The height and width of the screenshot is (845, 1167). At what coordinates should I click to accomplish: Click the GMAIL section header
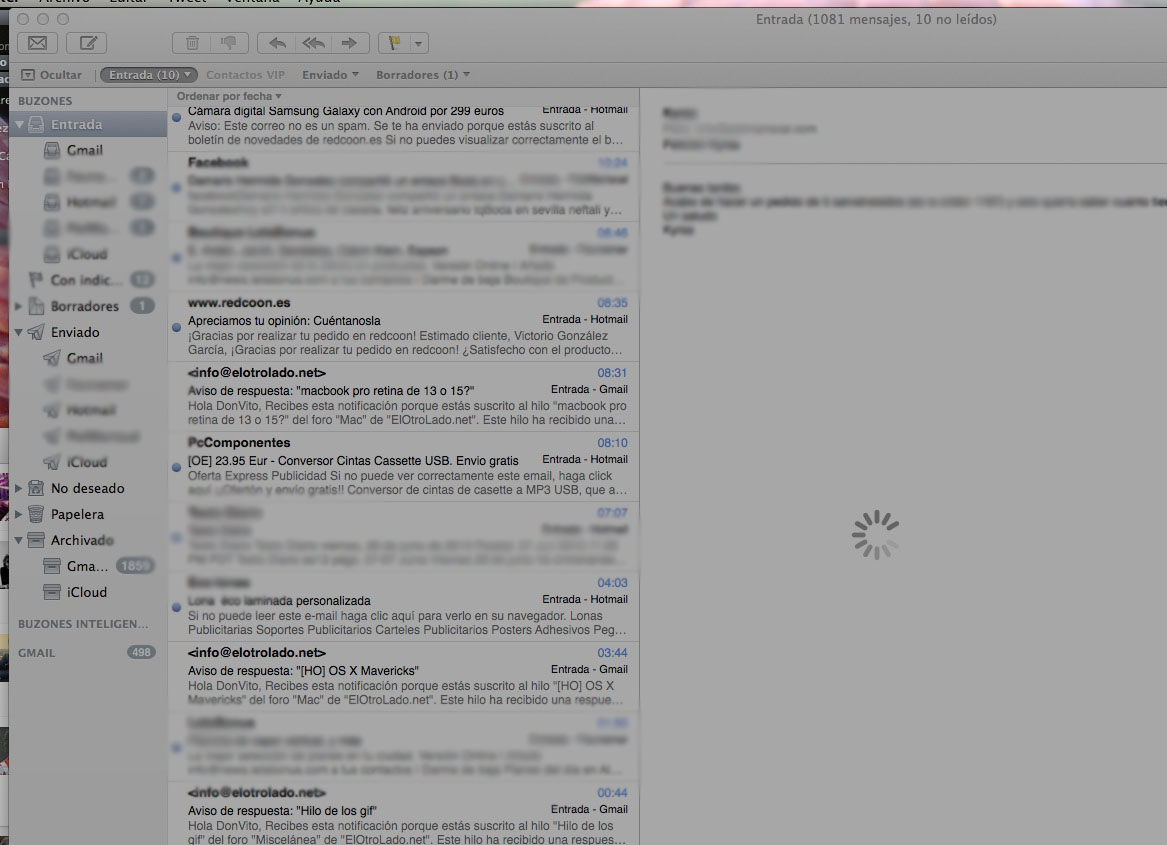pos(36,653)
